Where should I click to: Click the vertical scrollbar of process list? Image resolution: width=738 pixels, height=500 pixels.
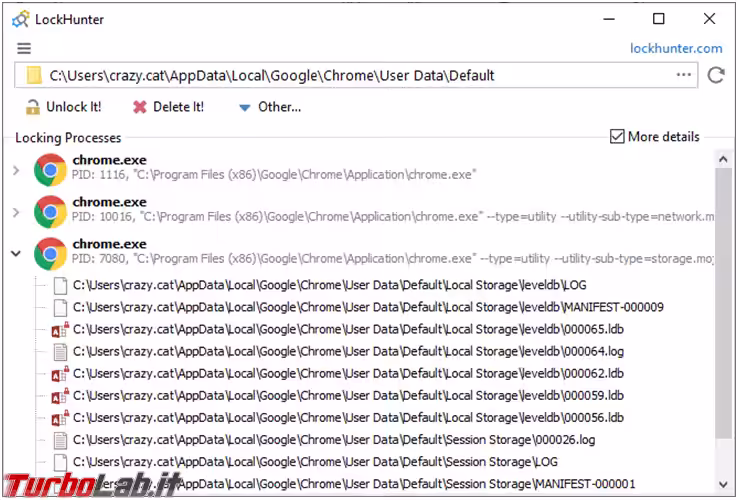(x=724, y=300)
